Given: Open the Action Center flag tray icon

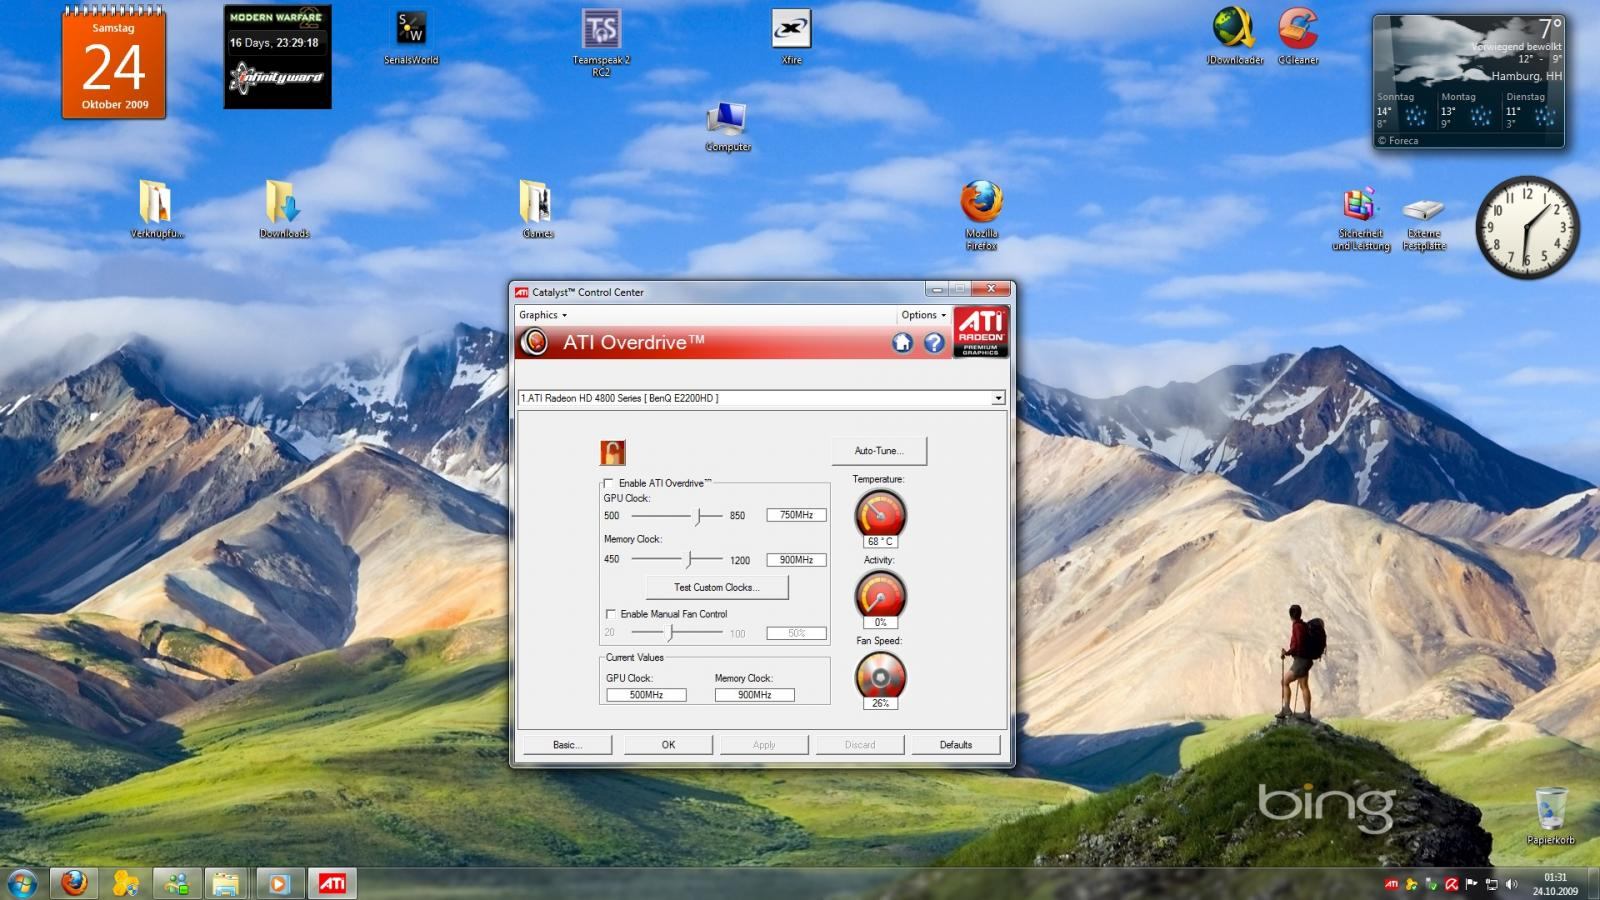Looking at the screenshot, I should click(1471, 884).
